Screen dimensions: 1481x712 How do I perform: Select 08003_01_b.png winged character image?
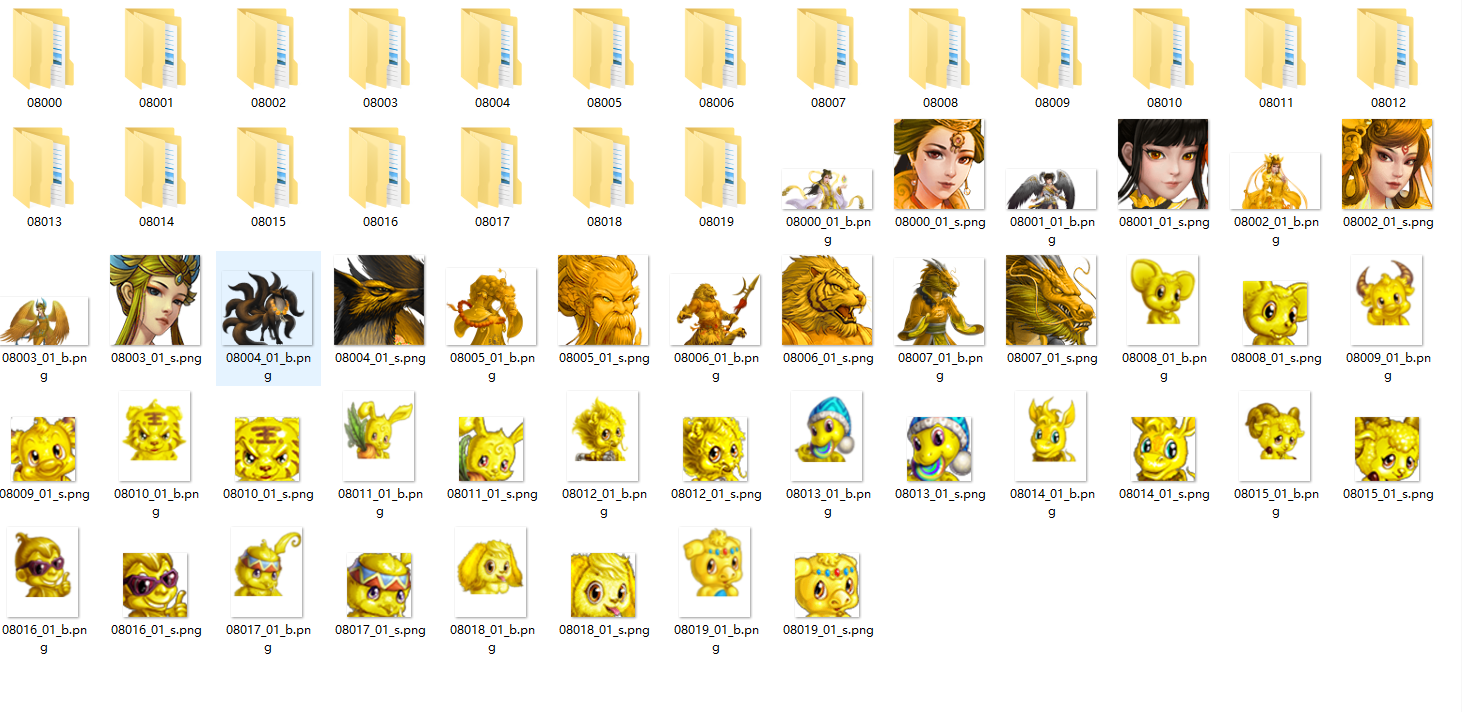(x=44, y=321)
